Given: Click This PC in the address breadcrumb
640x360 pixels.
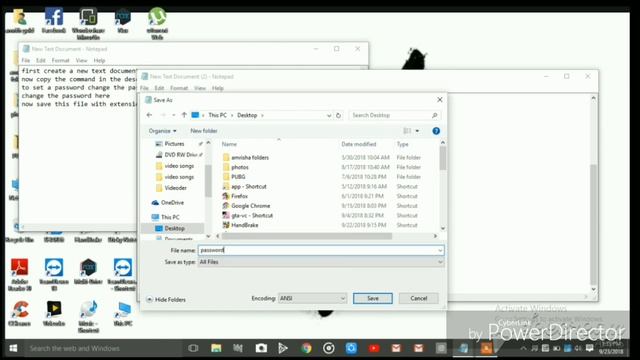Looking at the screenshot, I should click(x=217, y=116).
